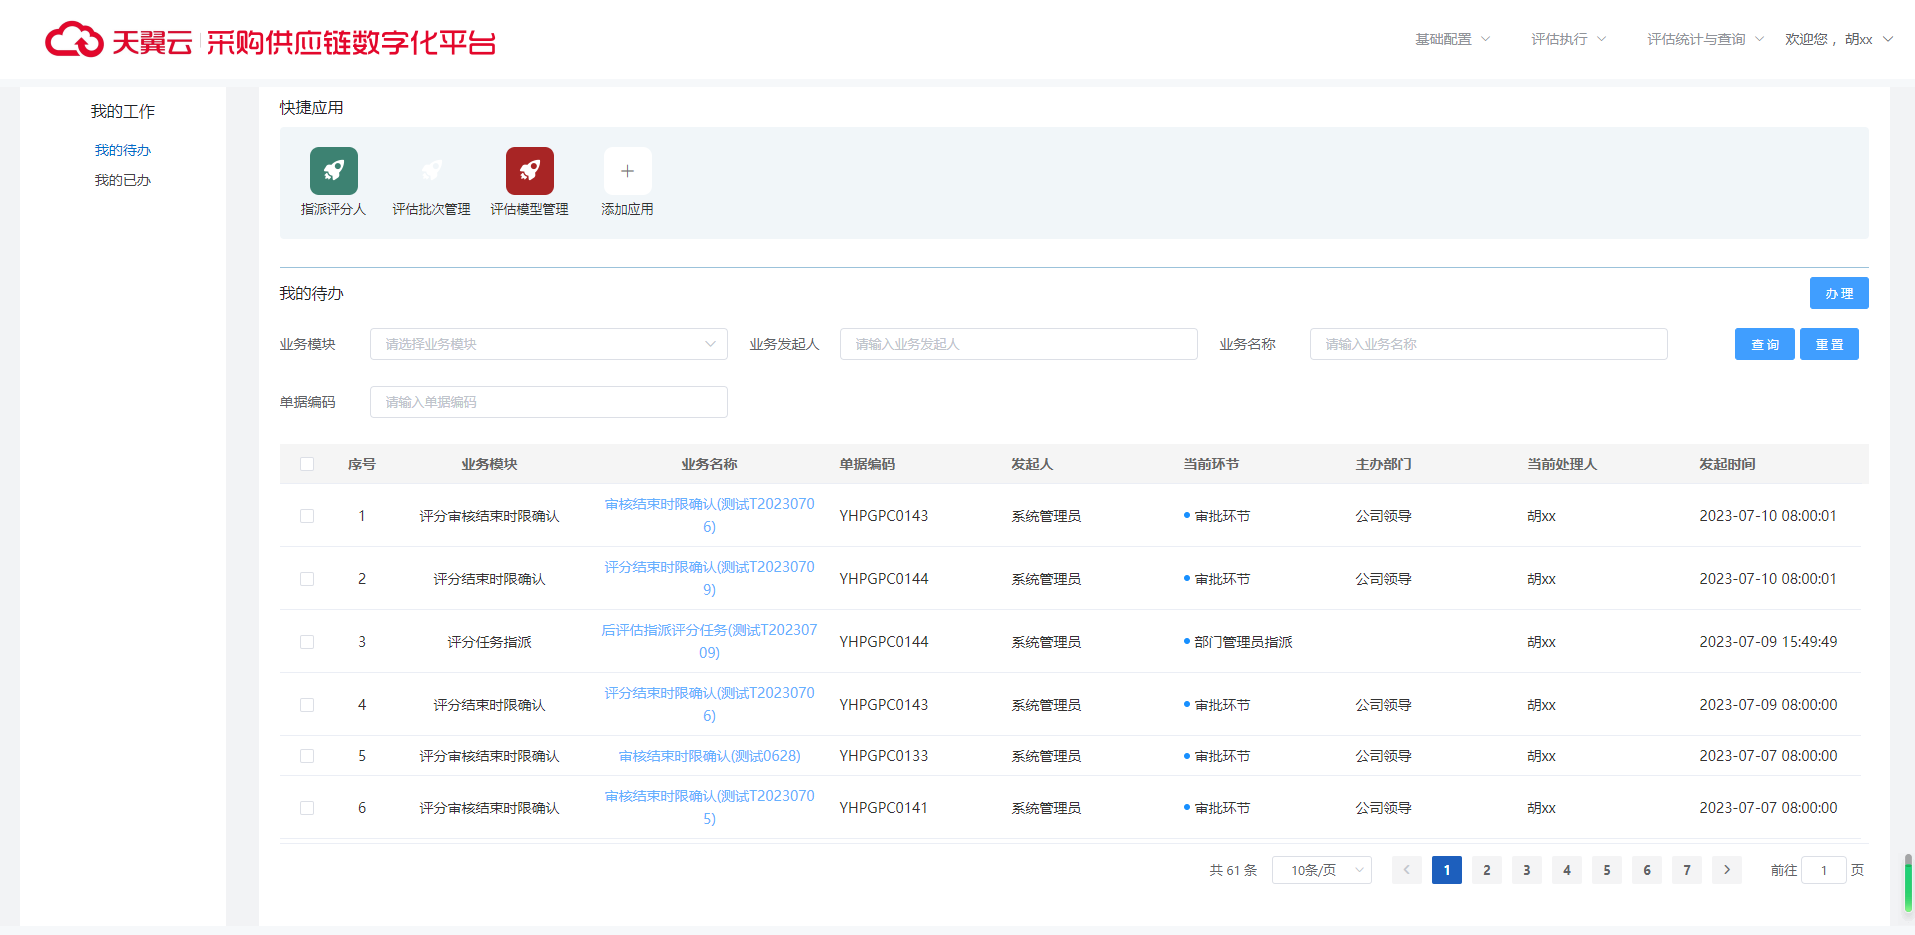Check the row 1 checkbox for YHPGPC0143
This screenshot has height=935, width=1915.
pos(307,516)
